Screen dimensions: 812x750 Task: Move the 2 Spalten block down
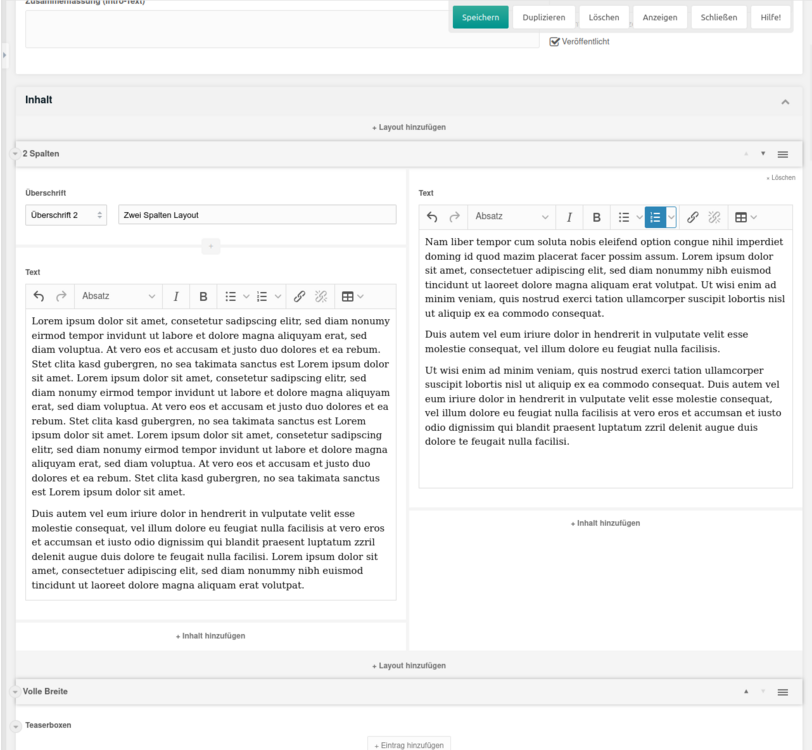click(x=763, y=154)
